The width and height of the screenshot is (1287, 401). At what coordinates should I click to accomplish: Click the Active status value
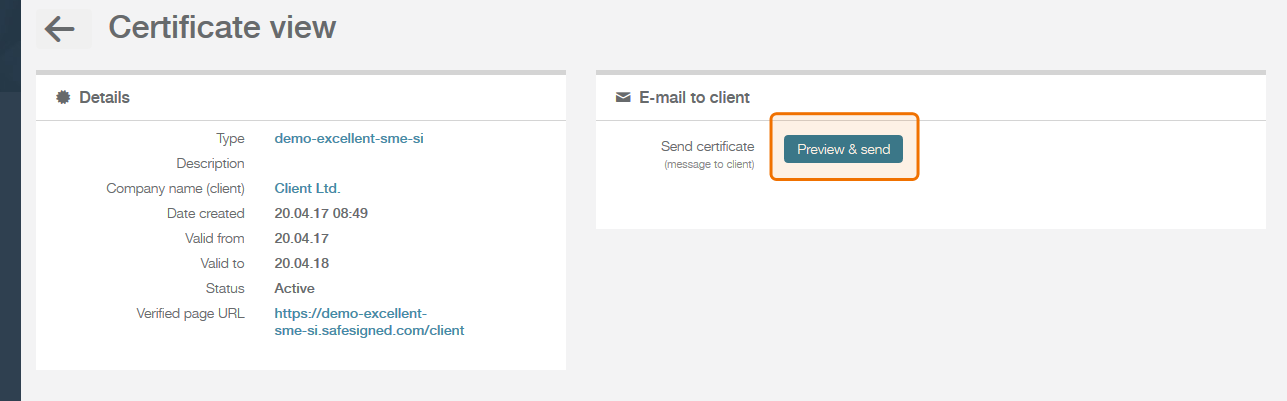point(295,288)
